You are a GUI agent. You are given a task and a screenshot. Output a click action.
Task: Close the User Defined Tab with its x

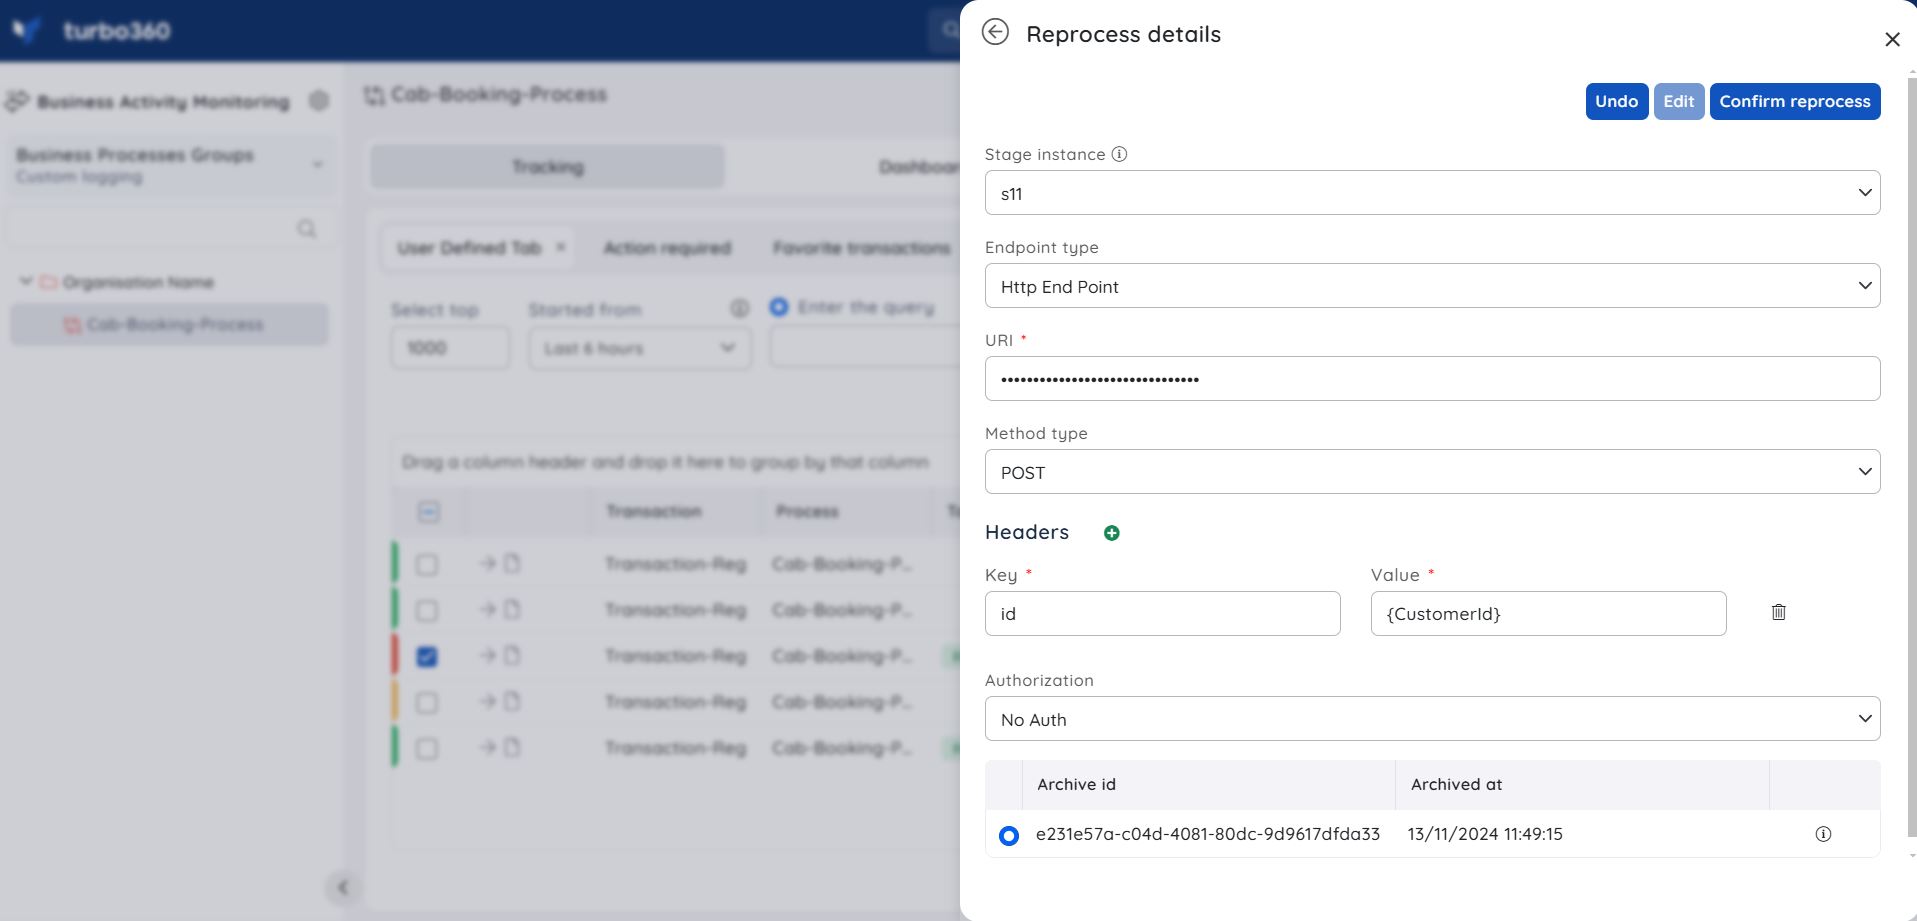pos(561,247)
